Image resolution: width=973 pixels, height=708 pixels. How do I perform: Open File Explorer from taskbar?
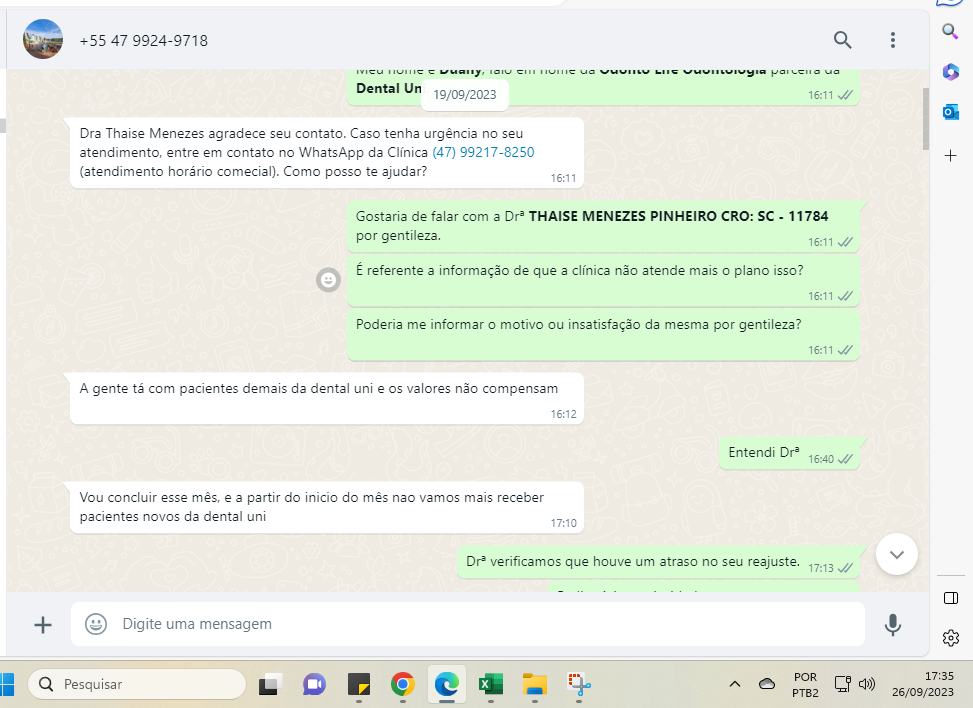(534, 684)
